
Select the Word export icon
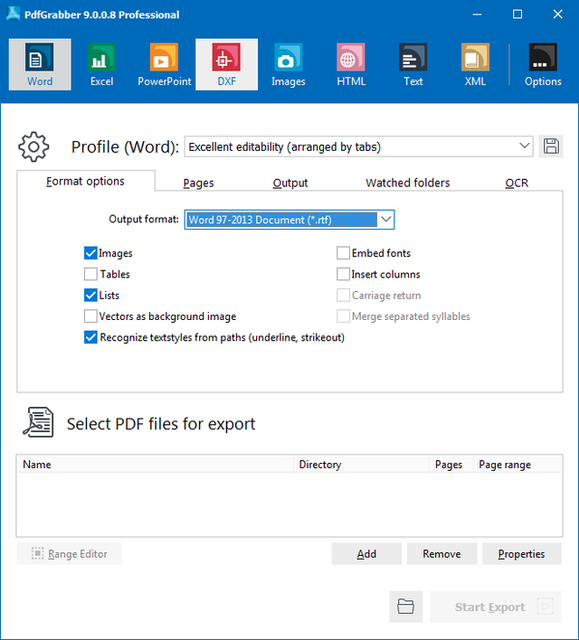point(40,64)
